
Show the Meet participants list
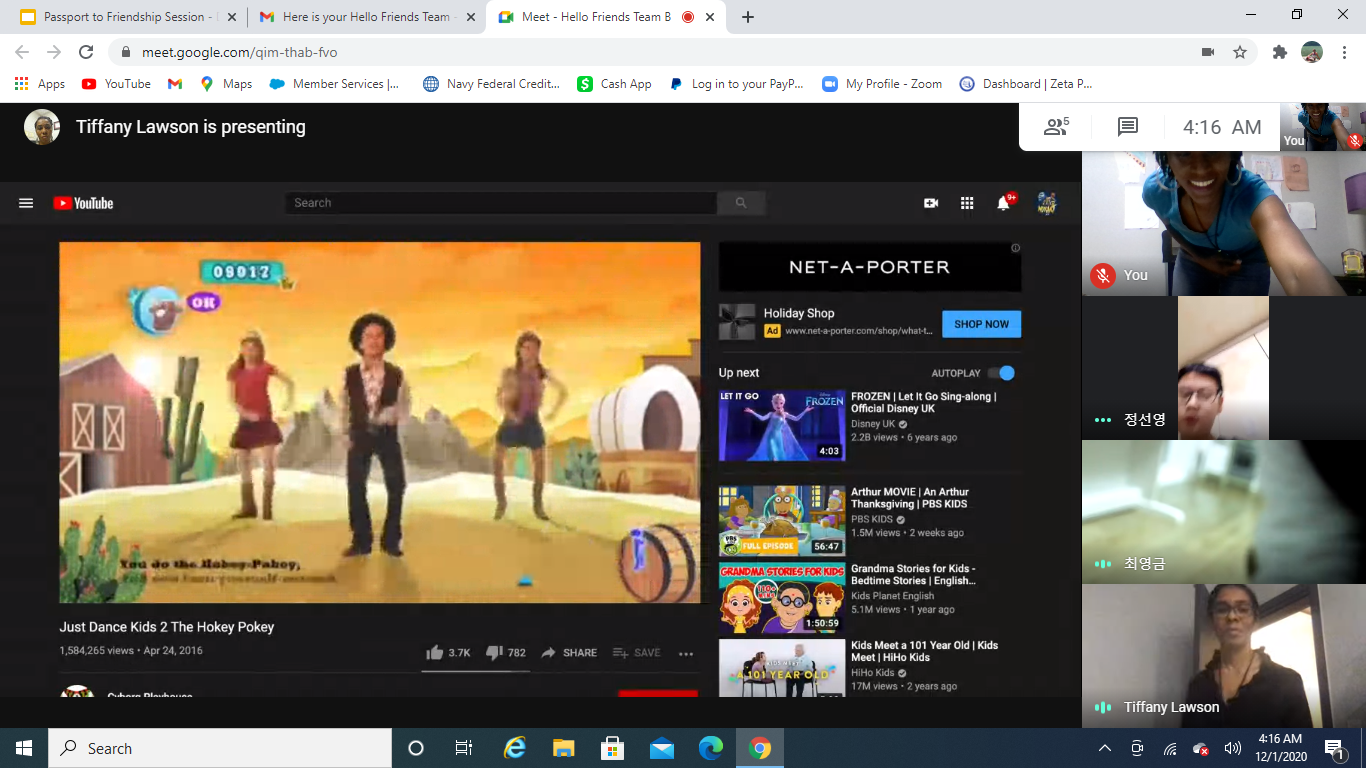coord(1057,127)
